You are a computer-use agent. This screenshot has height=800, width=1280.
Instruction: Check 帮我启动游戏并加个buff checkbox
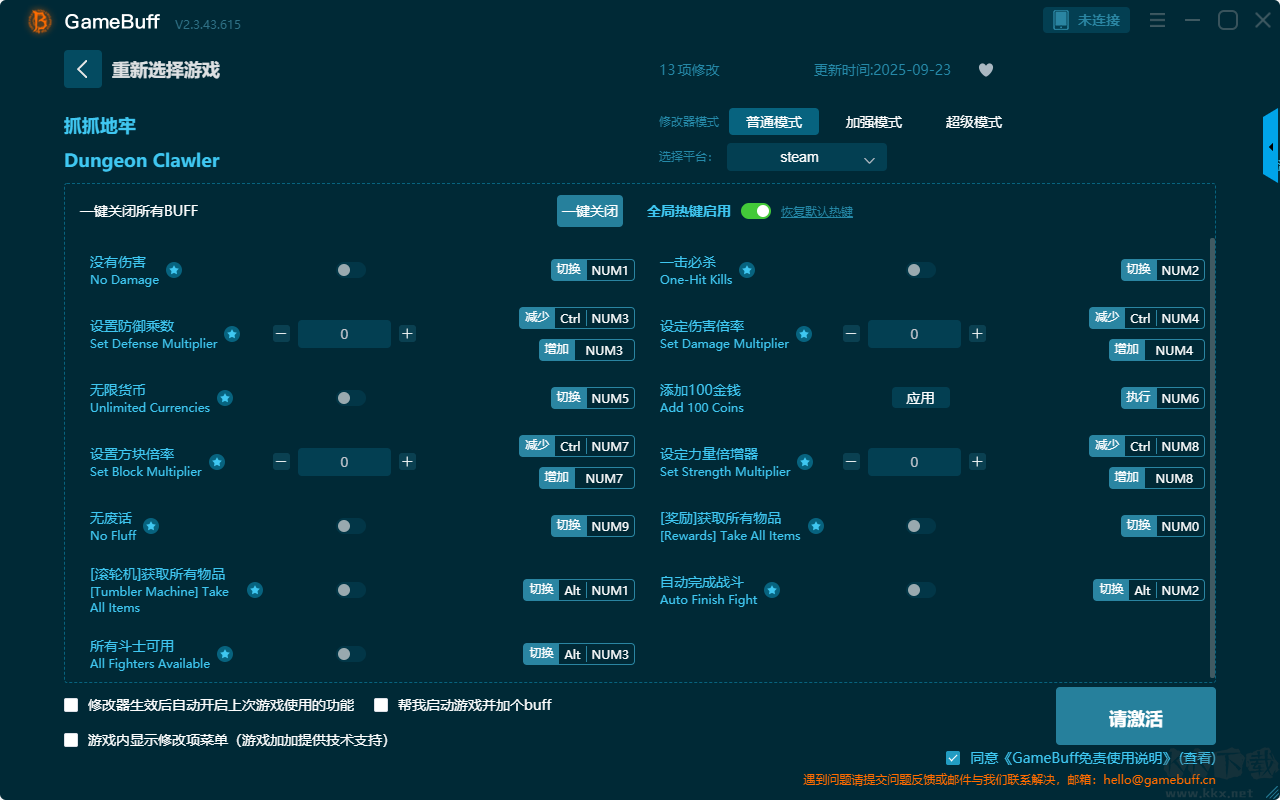click(x=381, y=705)
